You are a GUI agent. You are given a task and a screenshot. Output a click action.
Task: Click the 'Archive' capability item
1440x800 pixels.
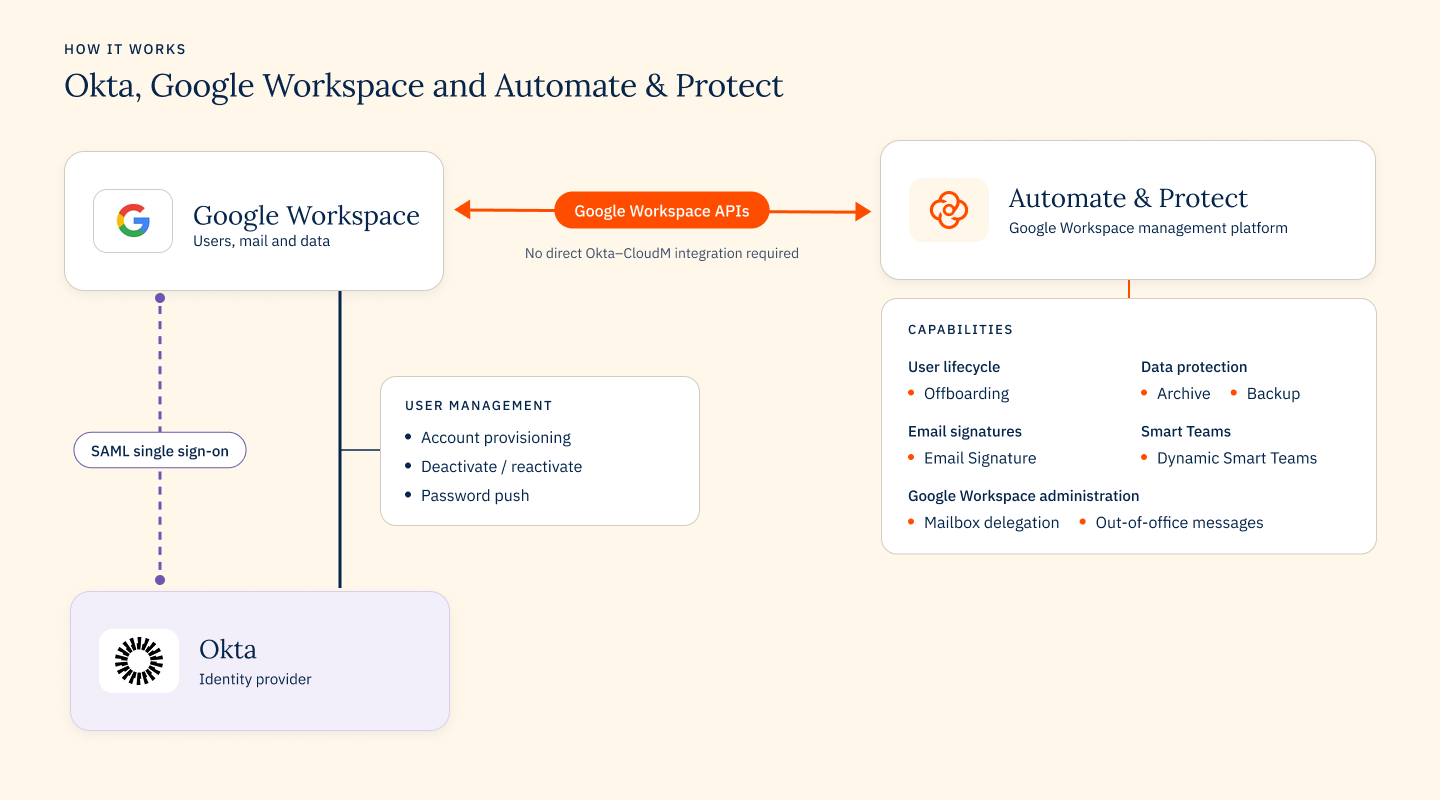tap(1183, 394)
